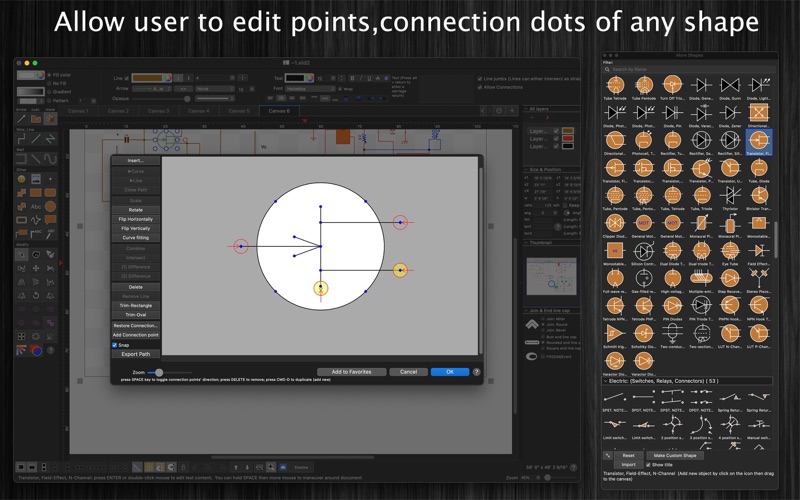The height and width of the screenshot is (500, 800).
Task: Select the S-curve wall tool
Action: tap(50, 159)
